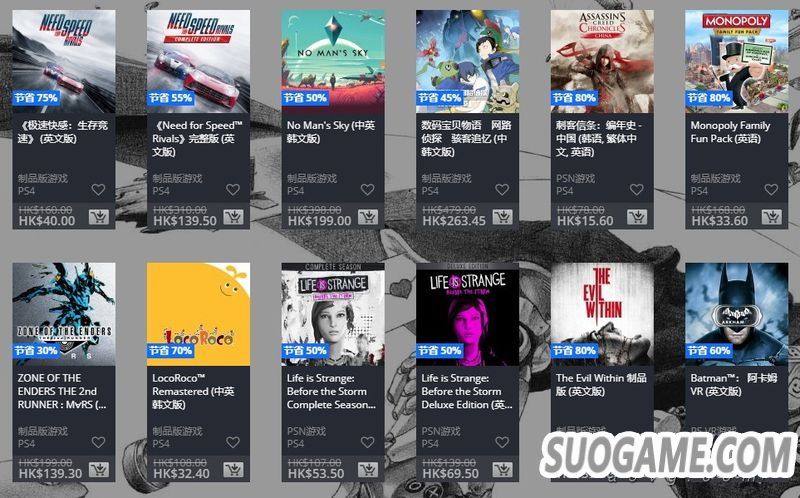Add Life is Strange Deluxe Edition to cart
The image size is (800, 498).
tap(502, 469)
